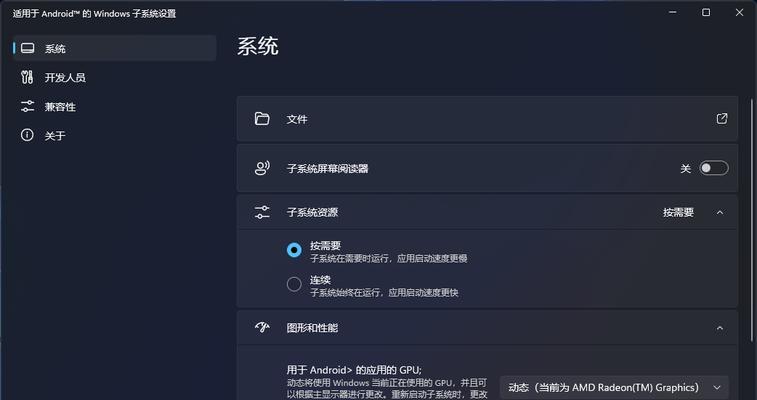Click '子系统始终在运行，应用启动速度更快' description

(x=384, y=292)
